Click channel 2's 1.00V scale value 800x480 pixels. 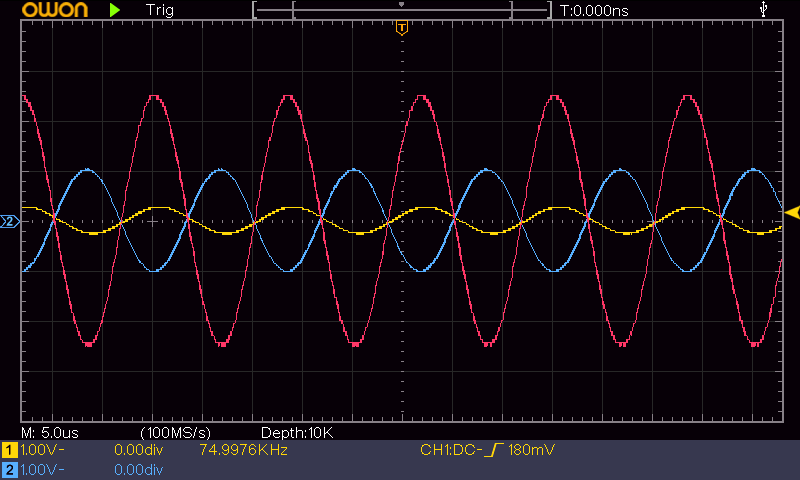tap(42, 469)
